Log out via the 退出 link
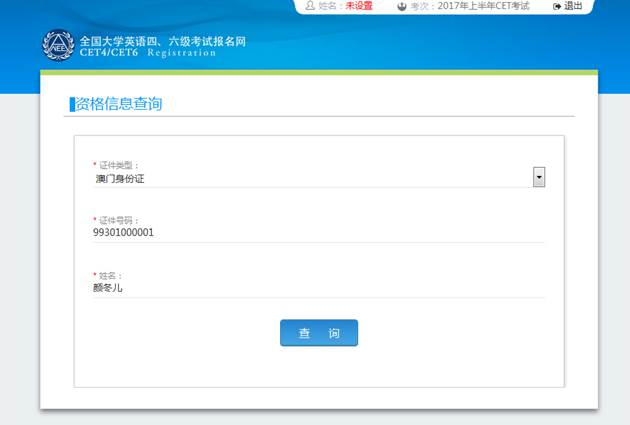 (x=573, y=6)
